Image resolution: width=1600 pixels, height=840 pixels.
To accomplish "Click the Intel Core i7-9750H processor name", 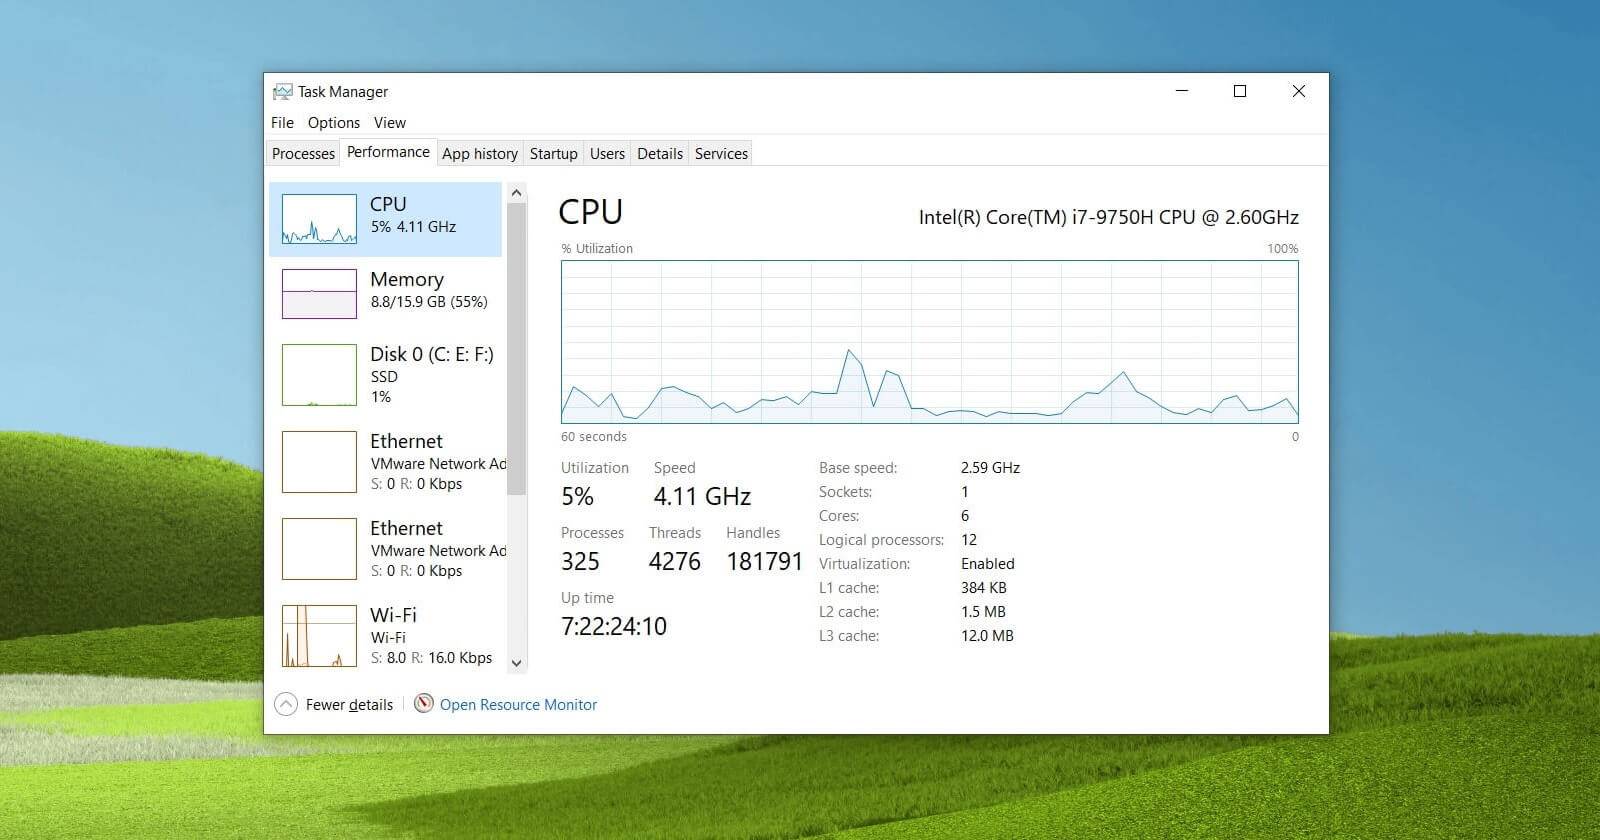I will (x=1109, y=217).
